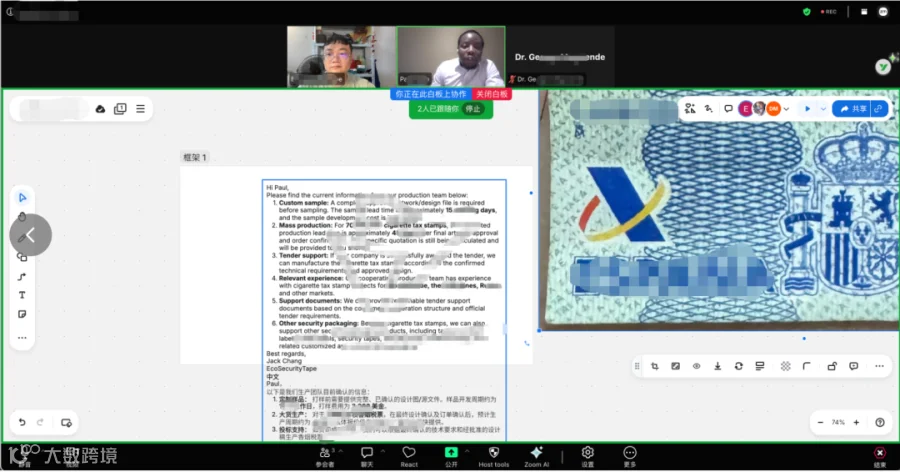The height and width of the screenshot is (472, 900).
Task: Click the 共享 share button
Action: pyautogui.click(x=853, y=109)
